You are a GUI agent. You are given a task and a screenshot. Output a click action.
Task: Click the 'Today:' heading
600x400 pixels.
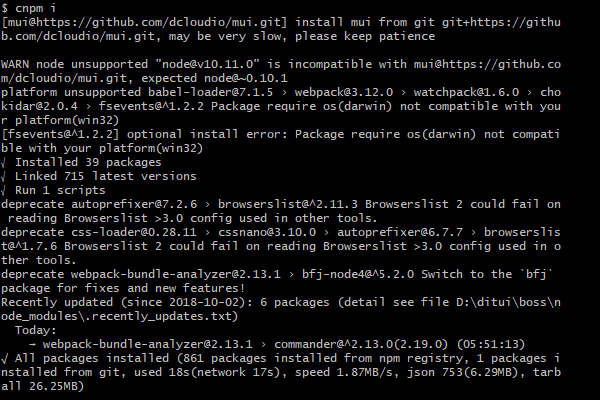click(36, 330)
